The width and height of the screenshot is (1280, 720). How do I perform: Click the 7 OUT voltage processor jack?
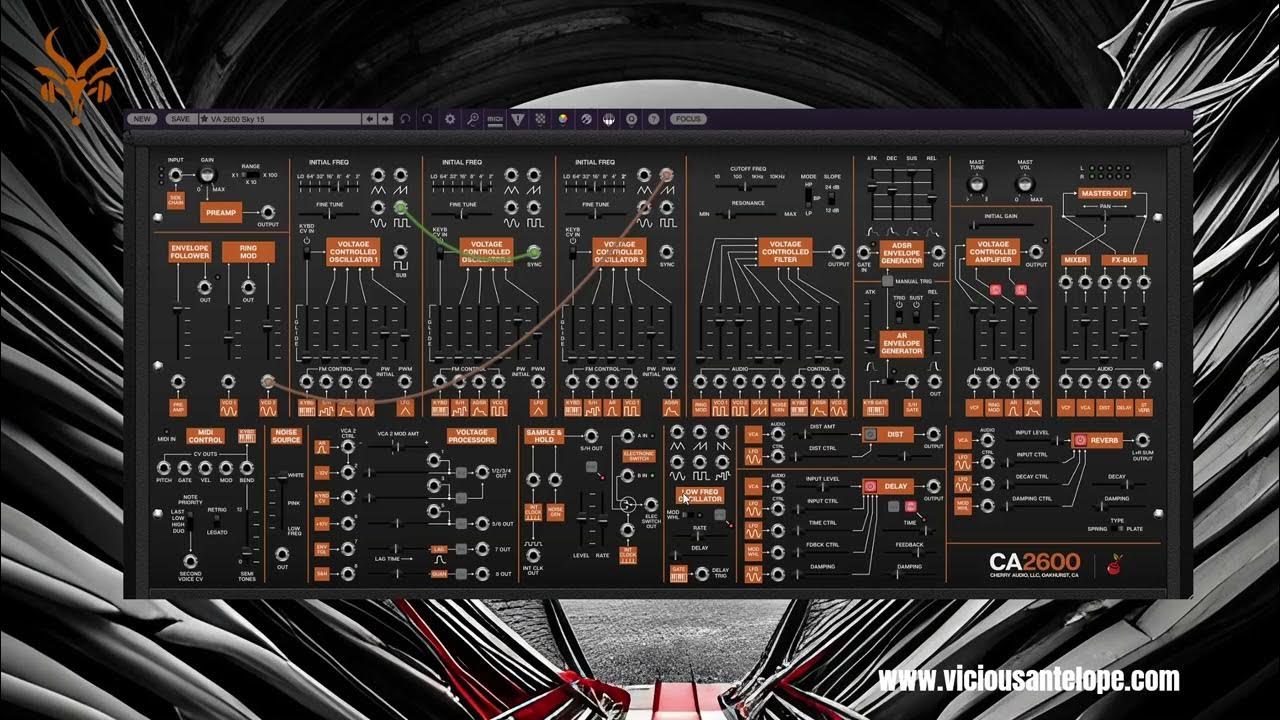pyautogui.click(x=481, y=549)
